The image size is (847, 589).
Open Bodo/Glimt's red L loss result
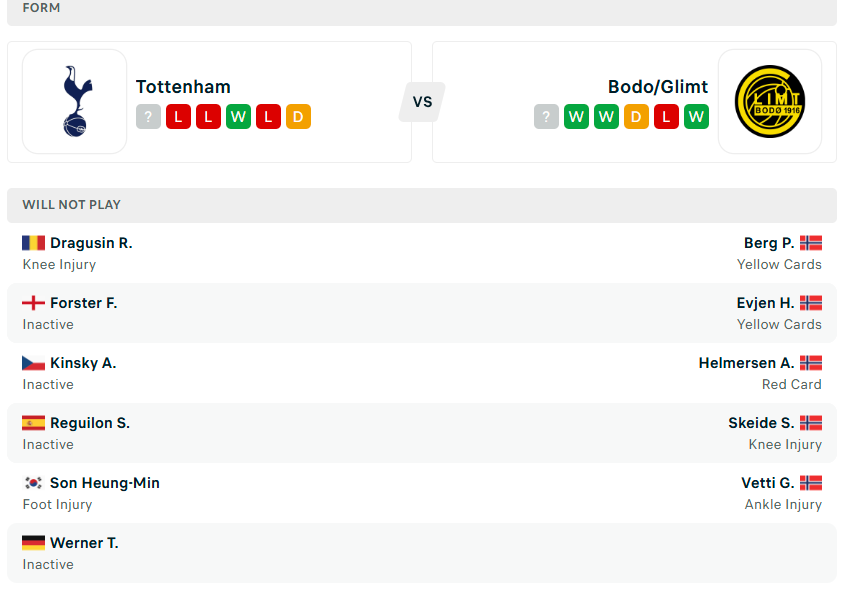(666, 117)
